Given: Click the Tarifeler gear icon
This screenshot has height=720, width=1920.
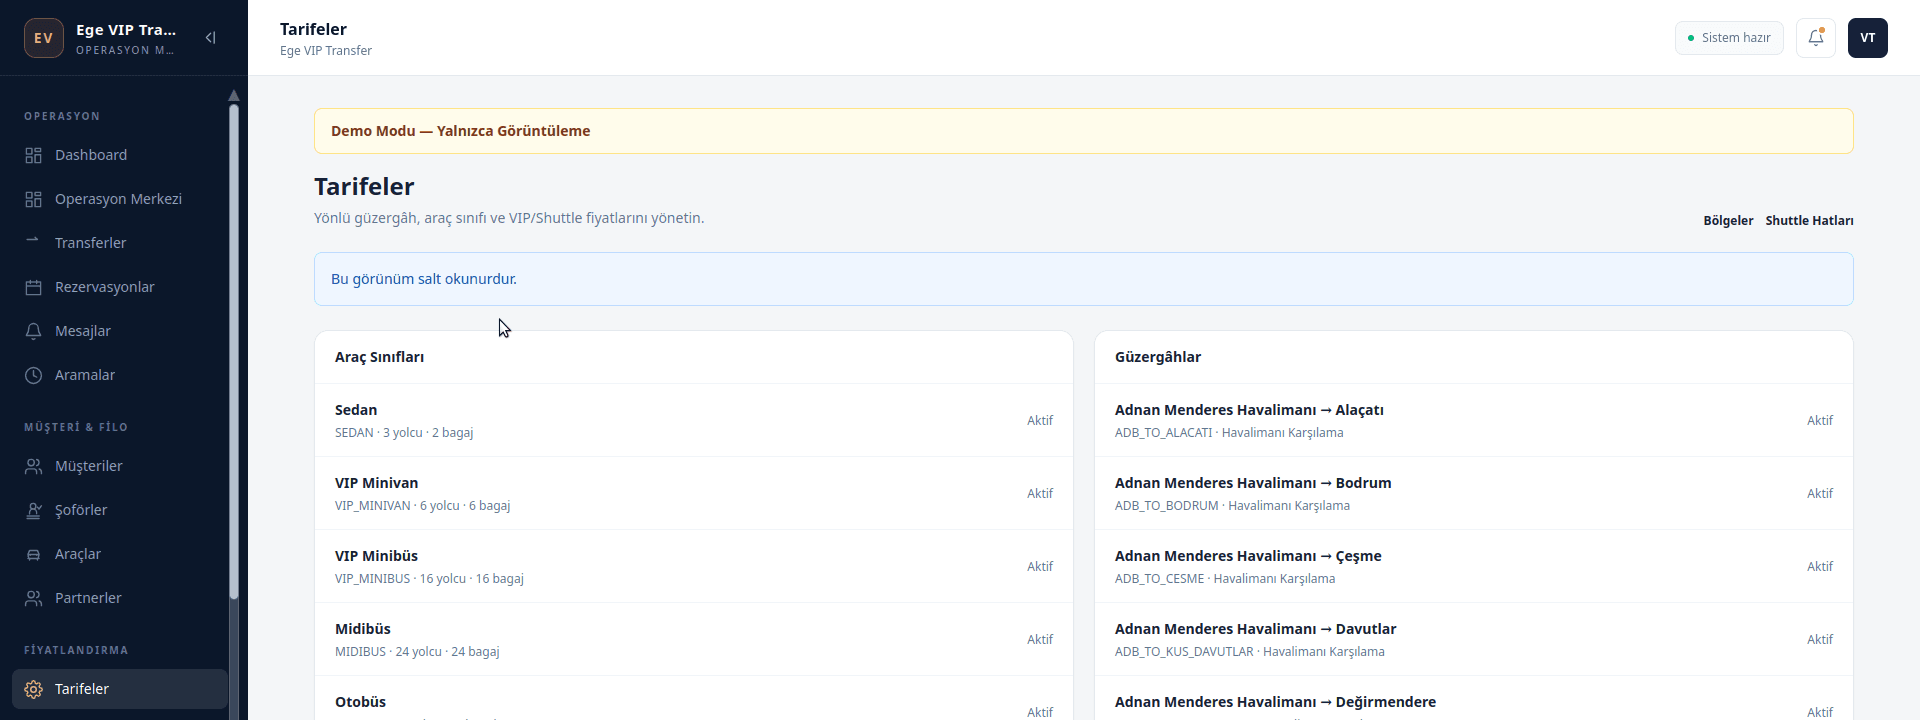Looking at the screenshot, I should pyautogui.click(x=33, y=689).
